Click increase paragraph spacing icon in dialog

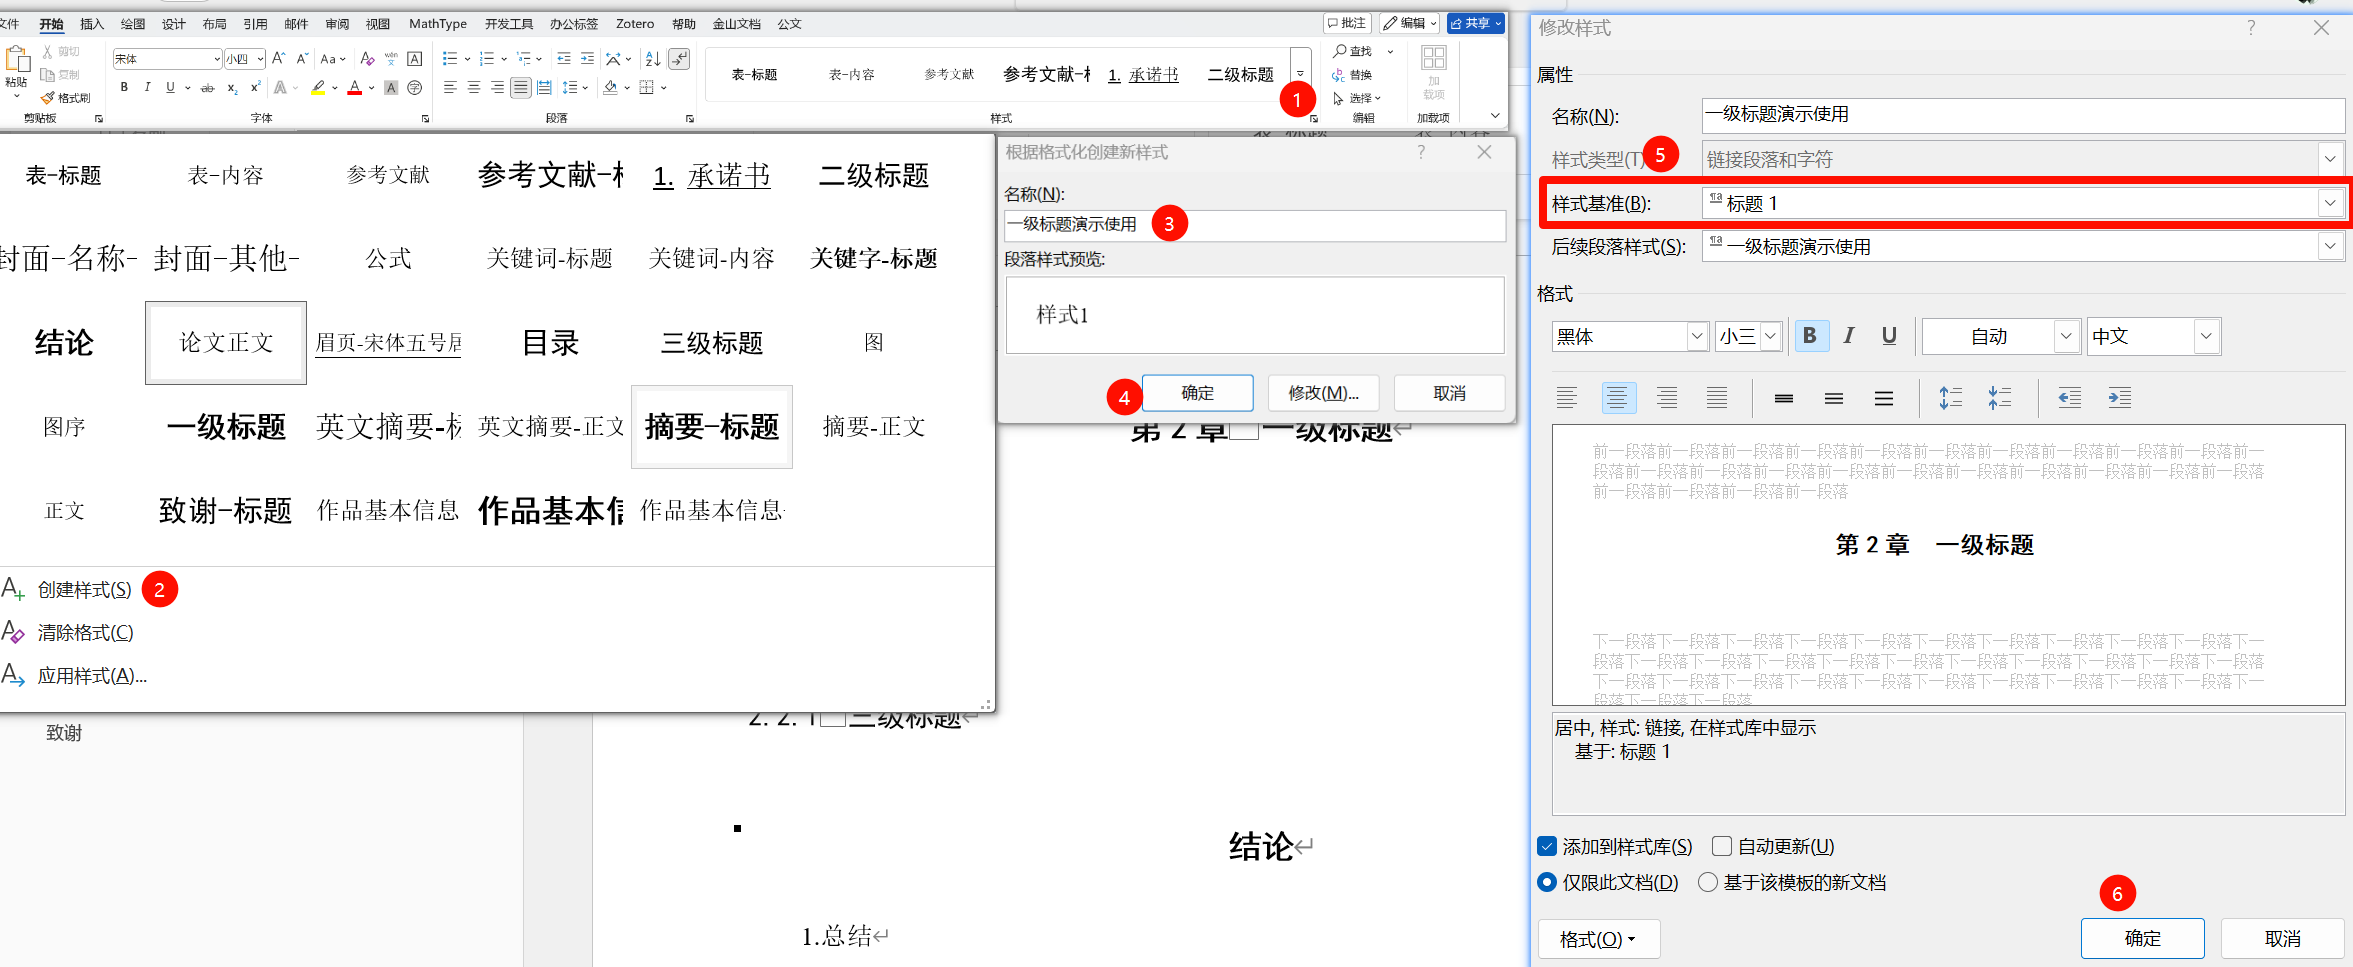(x=1950, y=398)
